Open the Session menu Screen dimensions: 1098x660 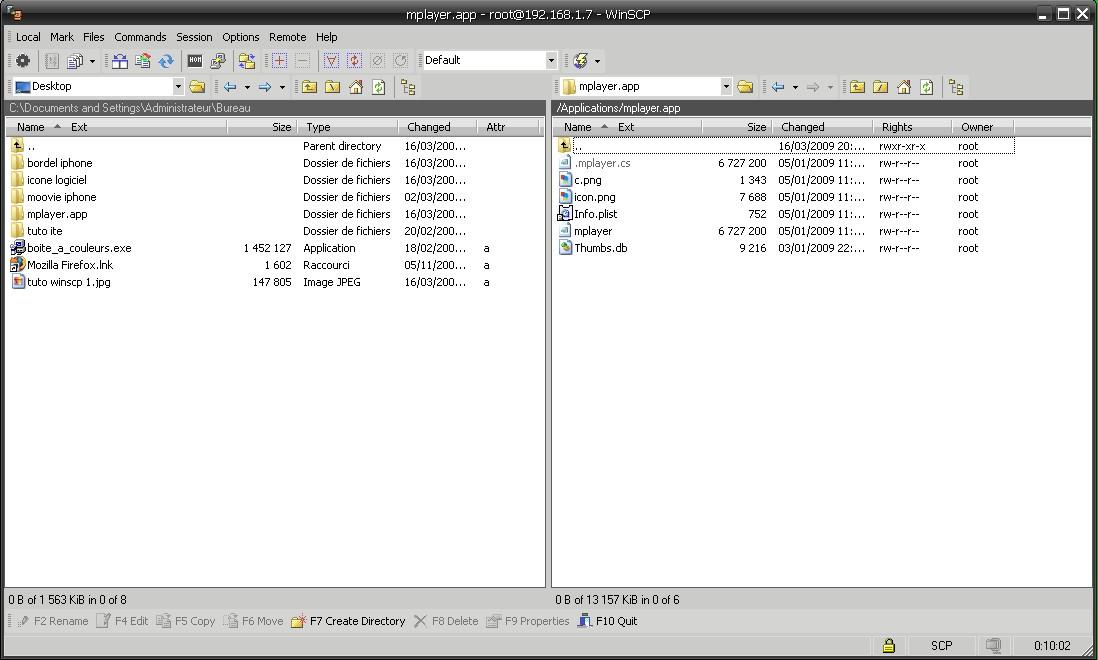tap(194, 37)
